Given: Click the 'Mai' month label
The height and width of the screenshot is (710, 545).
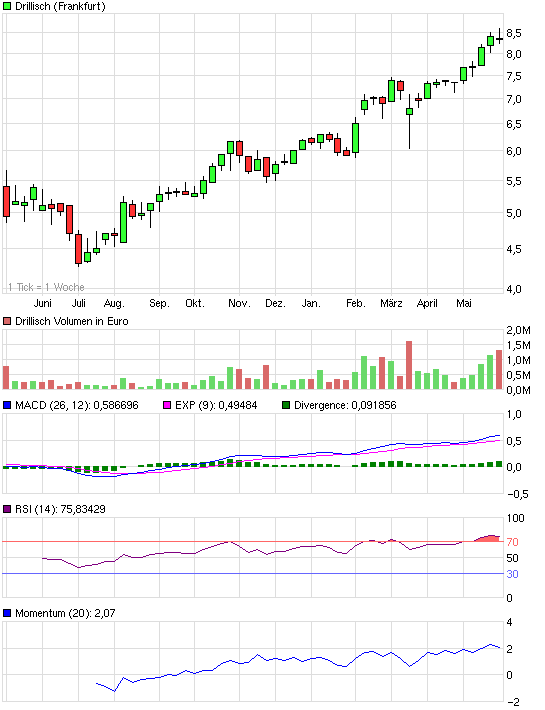Looking at the screenshot, I should point(464,303).
